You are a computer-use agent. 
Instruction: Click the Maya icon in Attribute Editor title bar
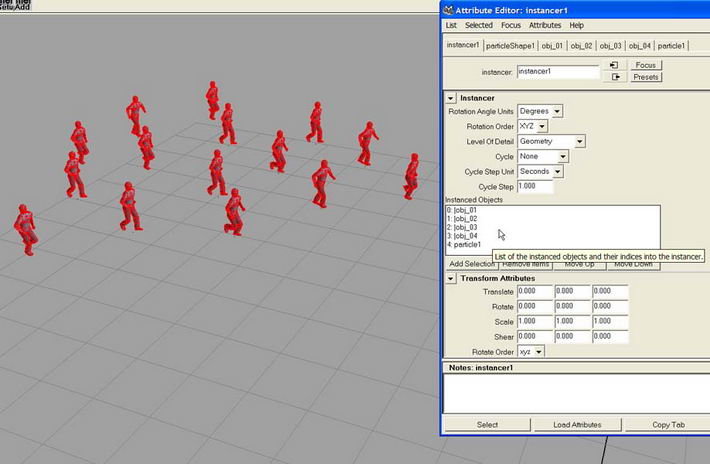tap(449, 9)
